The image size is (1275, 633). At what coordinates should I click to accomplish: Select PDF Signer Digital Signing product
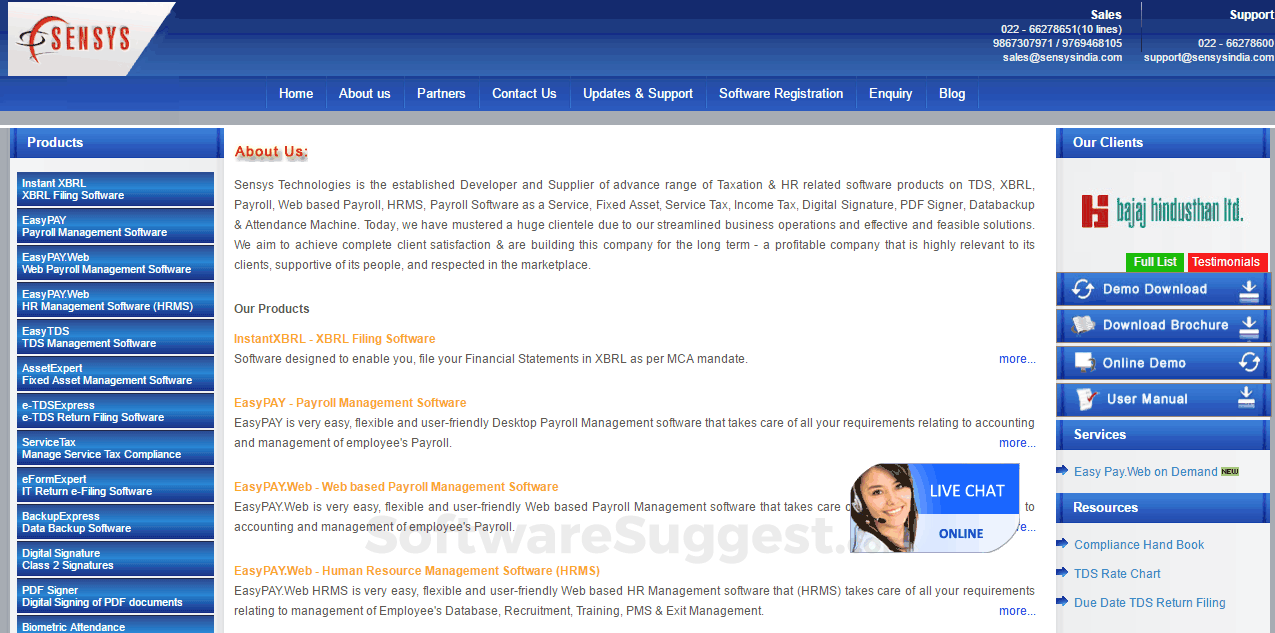pos(115,596)
